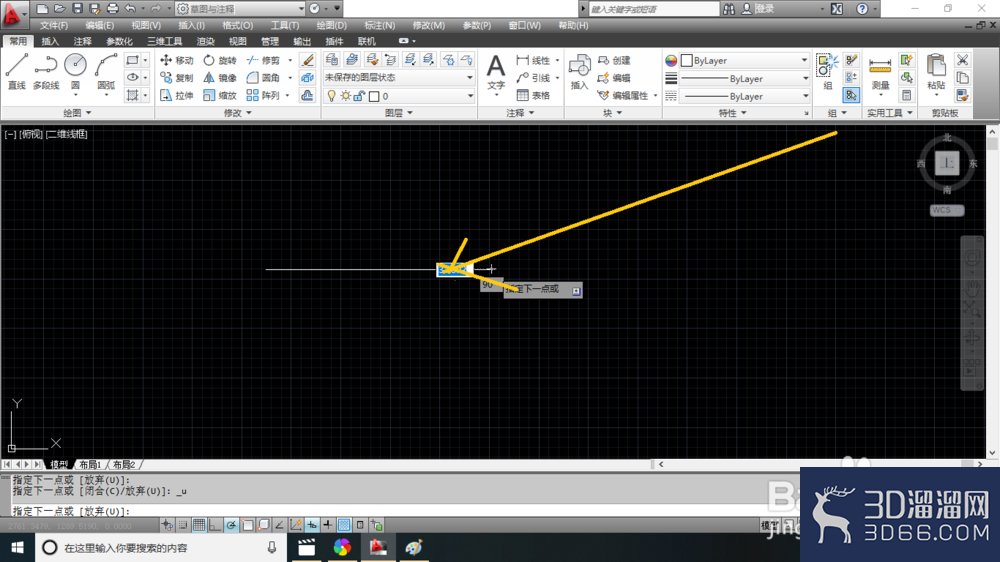Viewport: 1000px width, 562px height.
Task: Click the keyword search input field
Action: 653,9
